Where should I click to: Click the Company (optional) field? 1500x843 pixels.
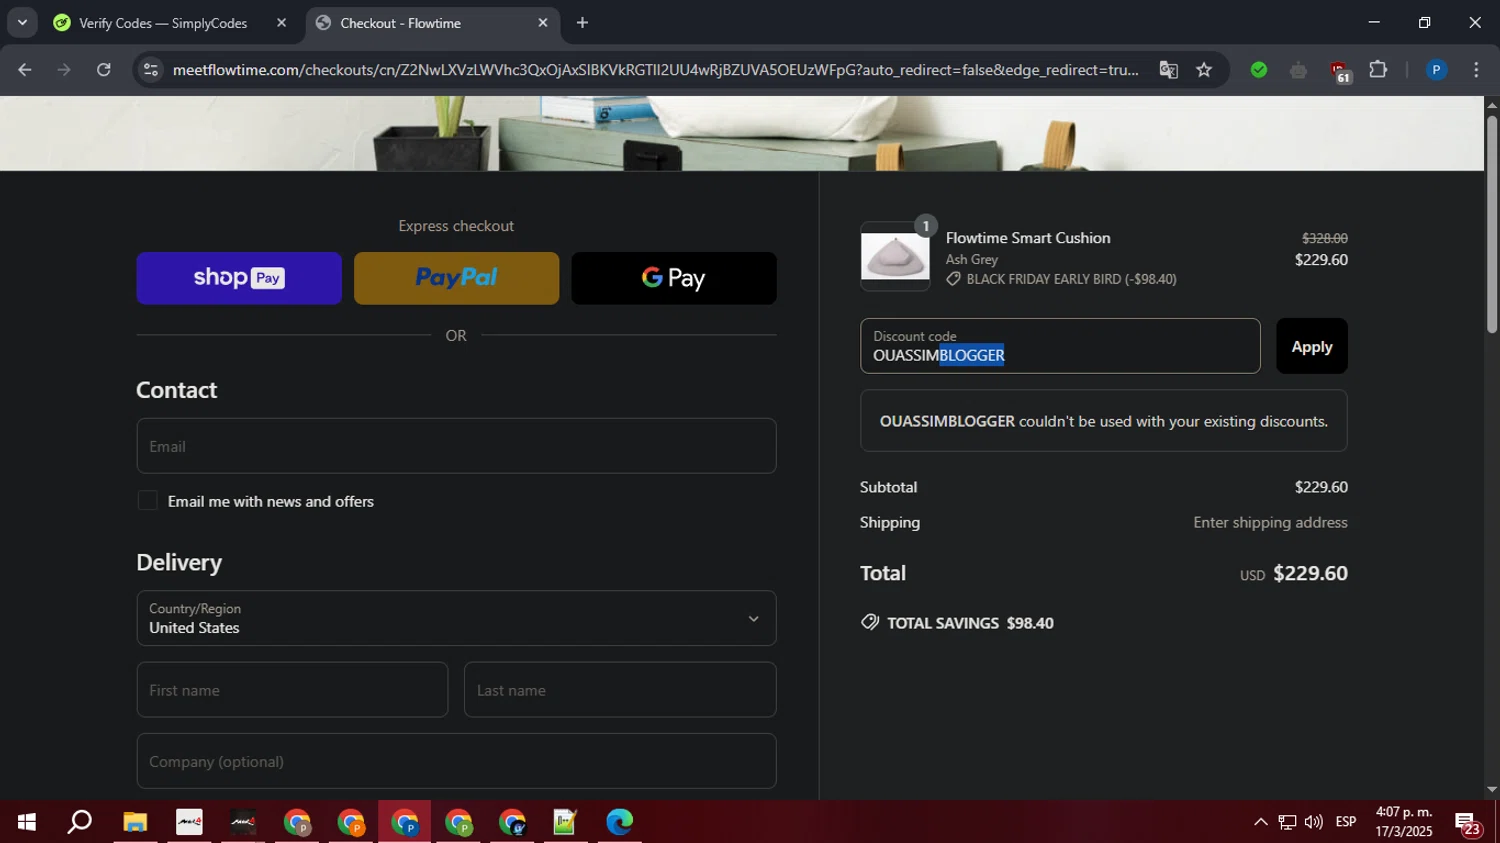pyautogui.click(x=456, y=761)
